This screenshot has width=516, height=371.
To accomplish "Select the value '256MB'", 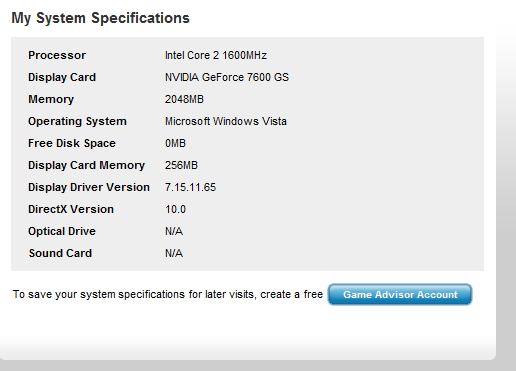I will tap(181, 165).
